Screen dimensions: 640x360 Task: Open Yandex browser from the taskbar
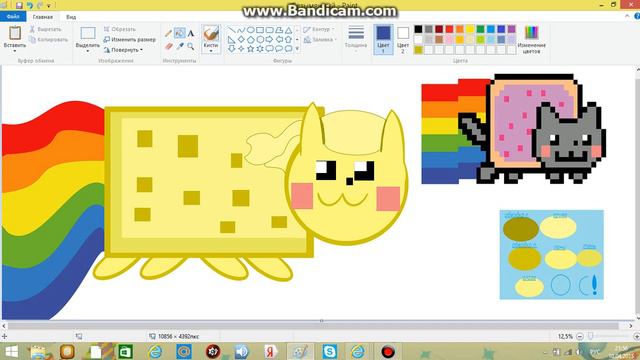[x=270, y=351]
